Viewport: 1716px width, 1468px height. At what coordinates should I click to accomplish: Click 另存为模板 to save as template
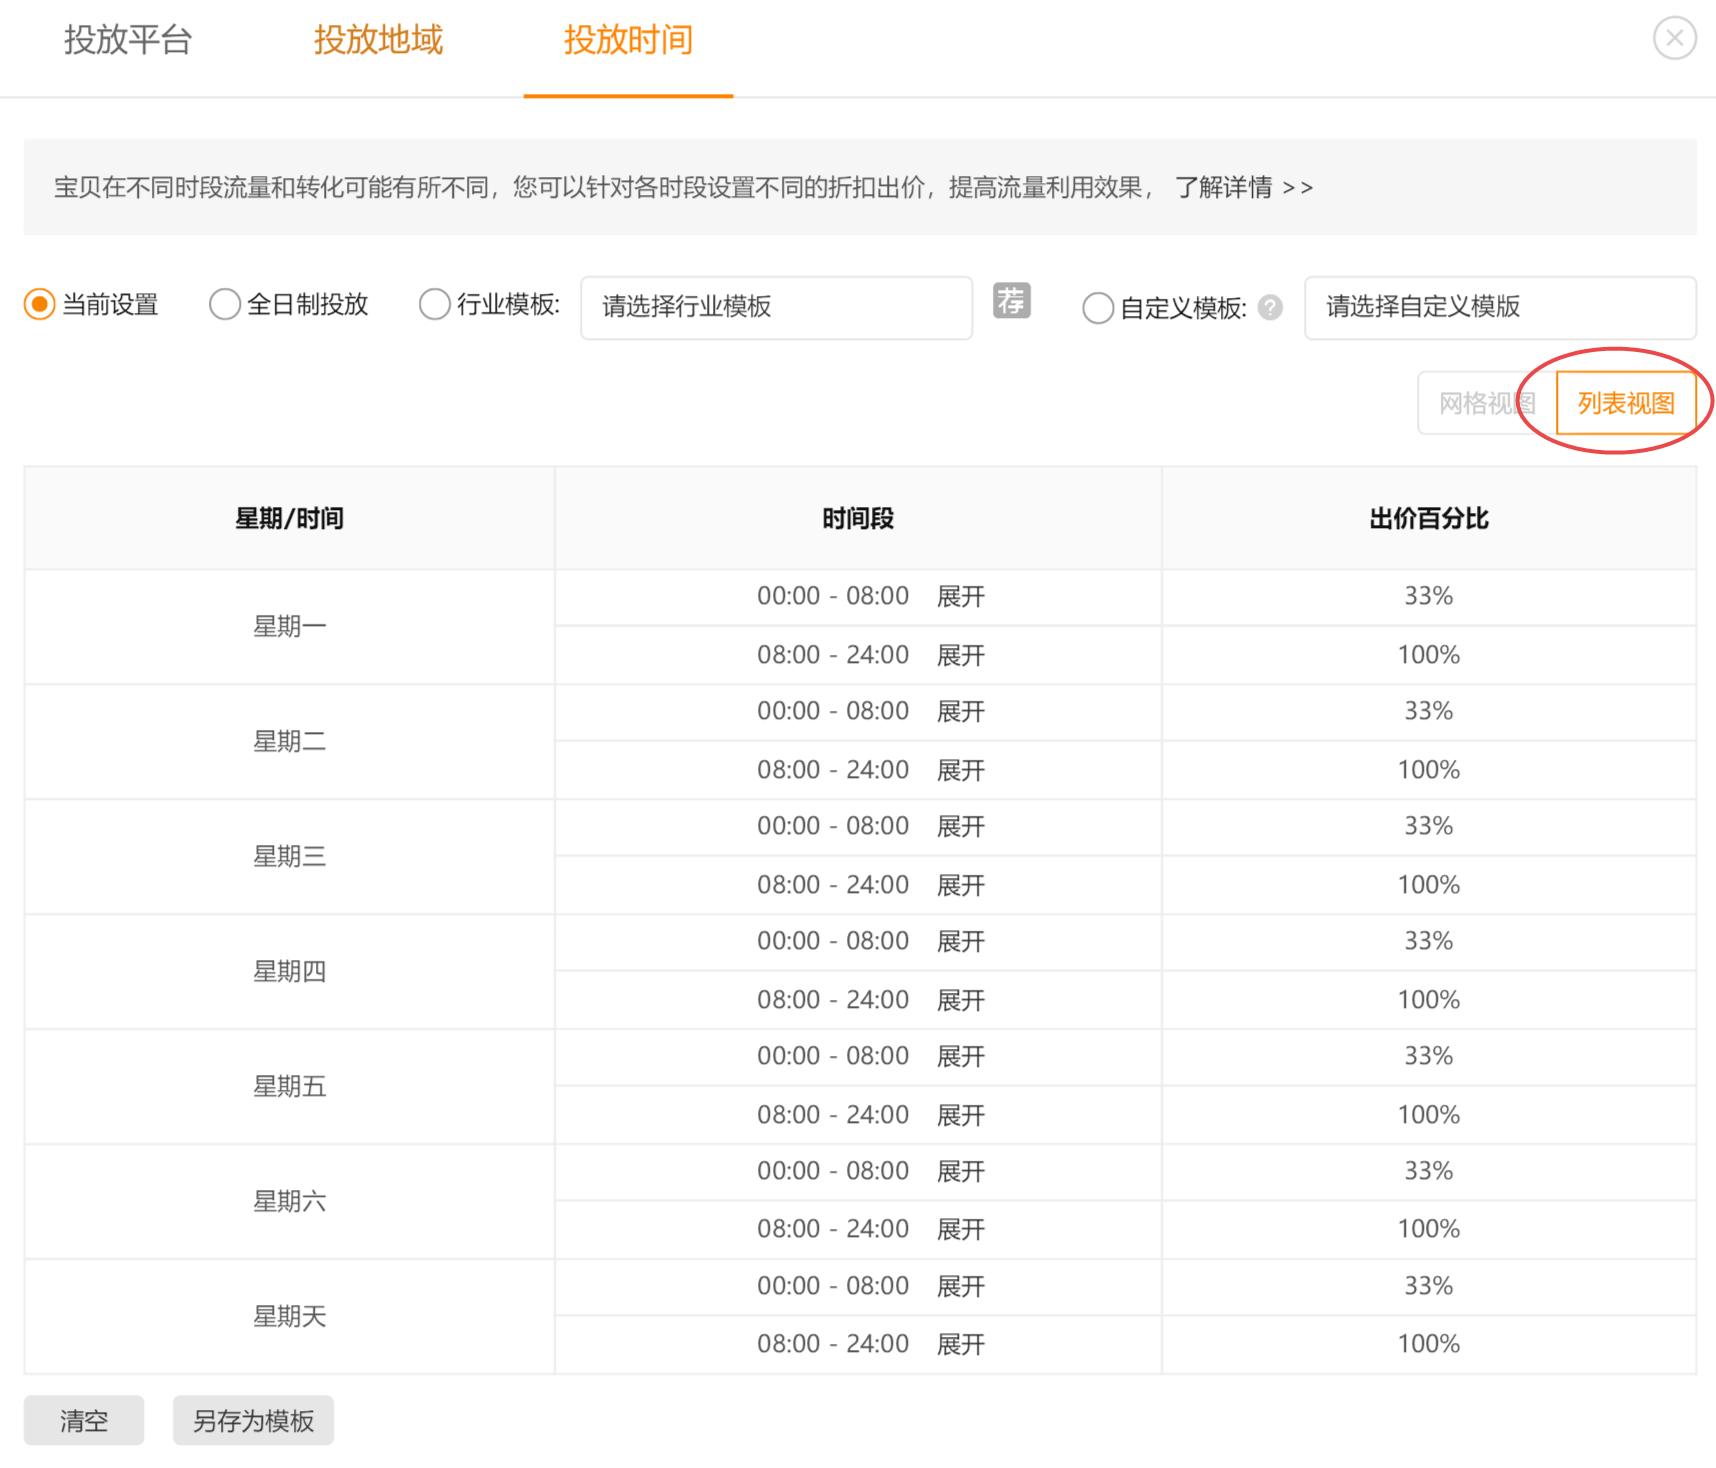pyautogui.click(x=252, y=1419)
